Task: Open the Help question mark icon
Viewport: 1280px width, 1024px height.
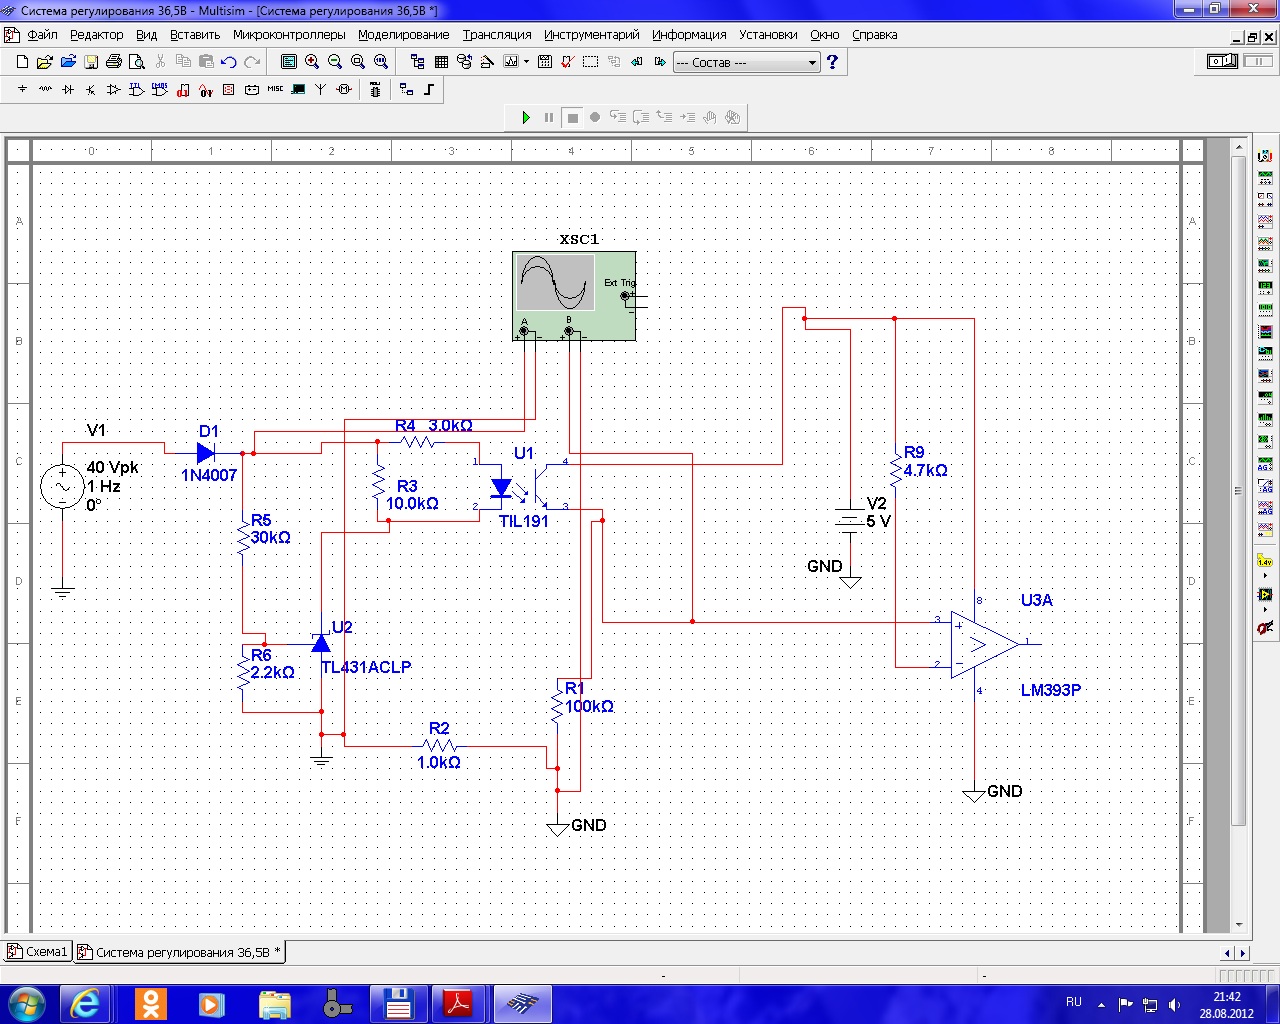Action: (x=832, y=62)
